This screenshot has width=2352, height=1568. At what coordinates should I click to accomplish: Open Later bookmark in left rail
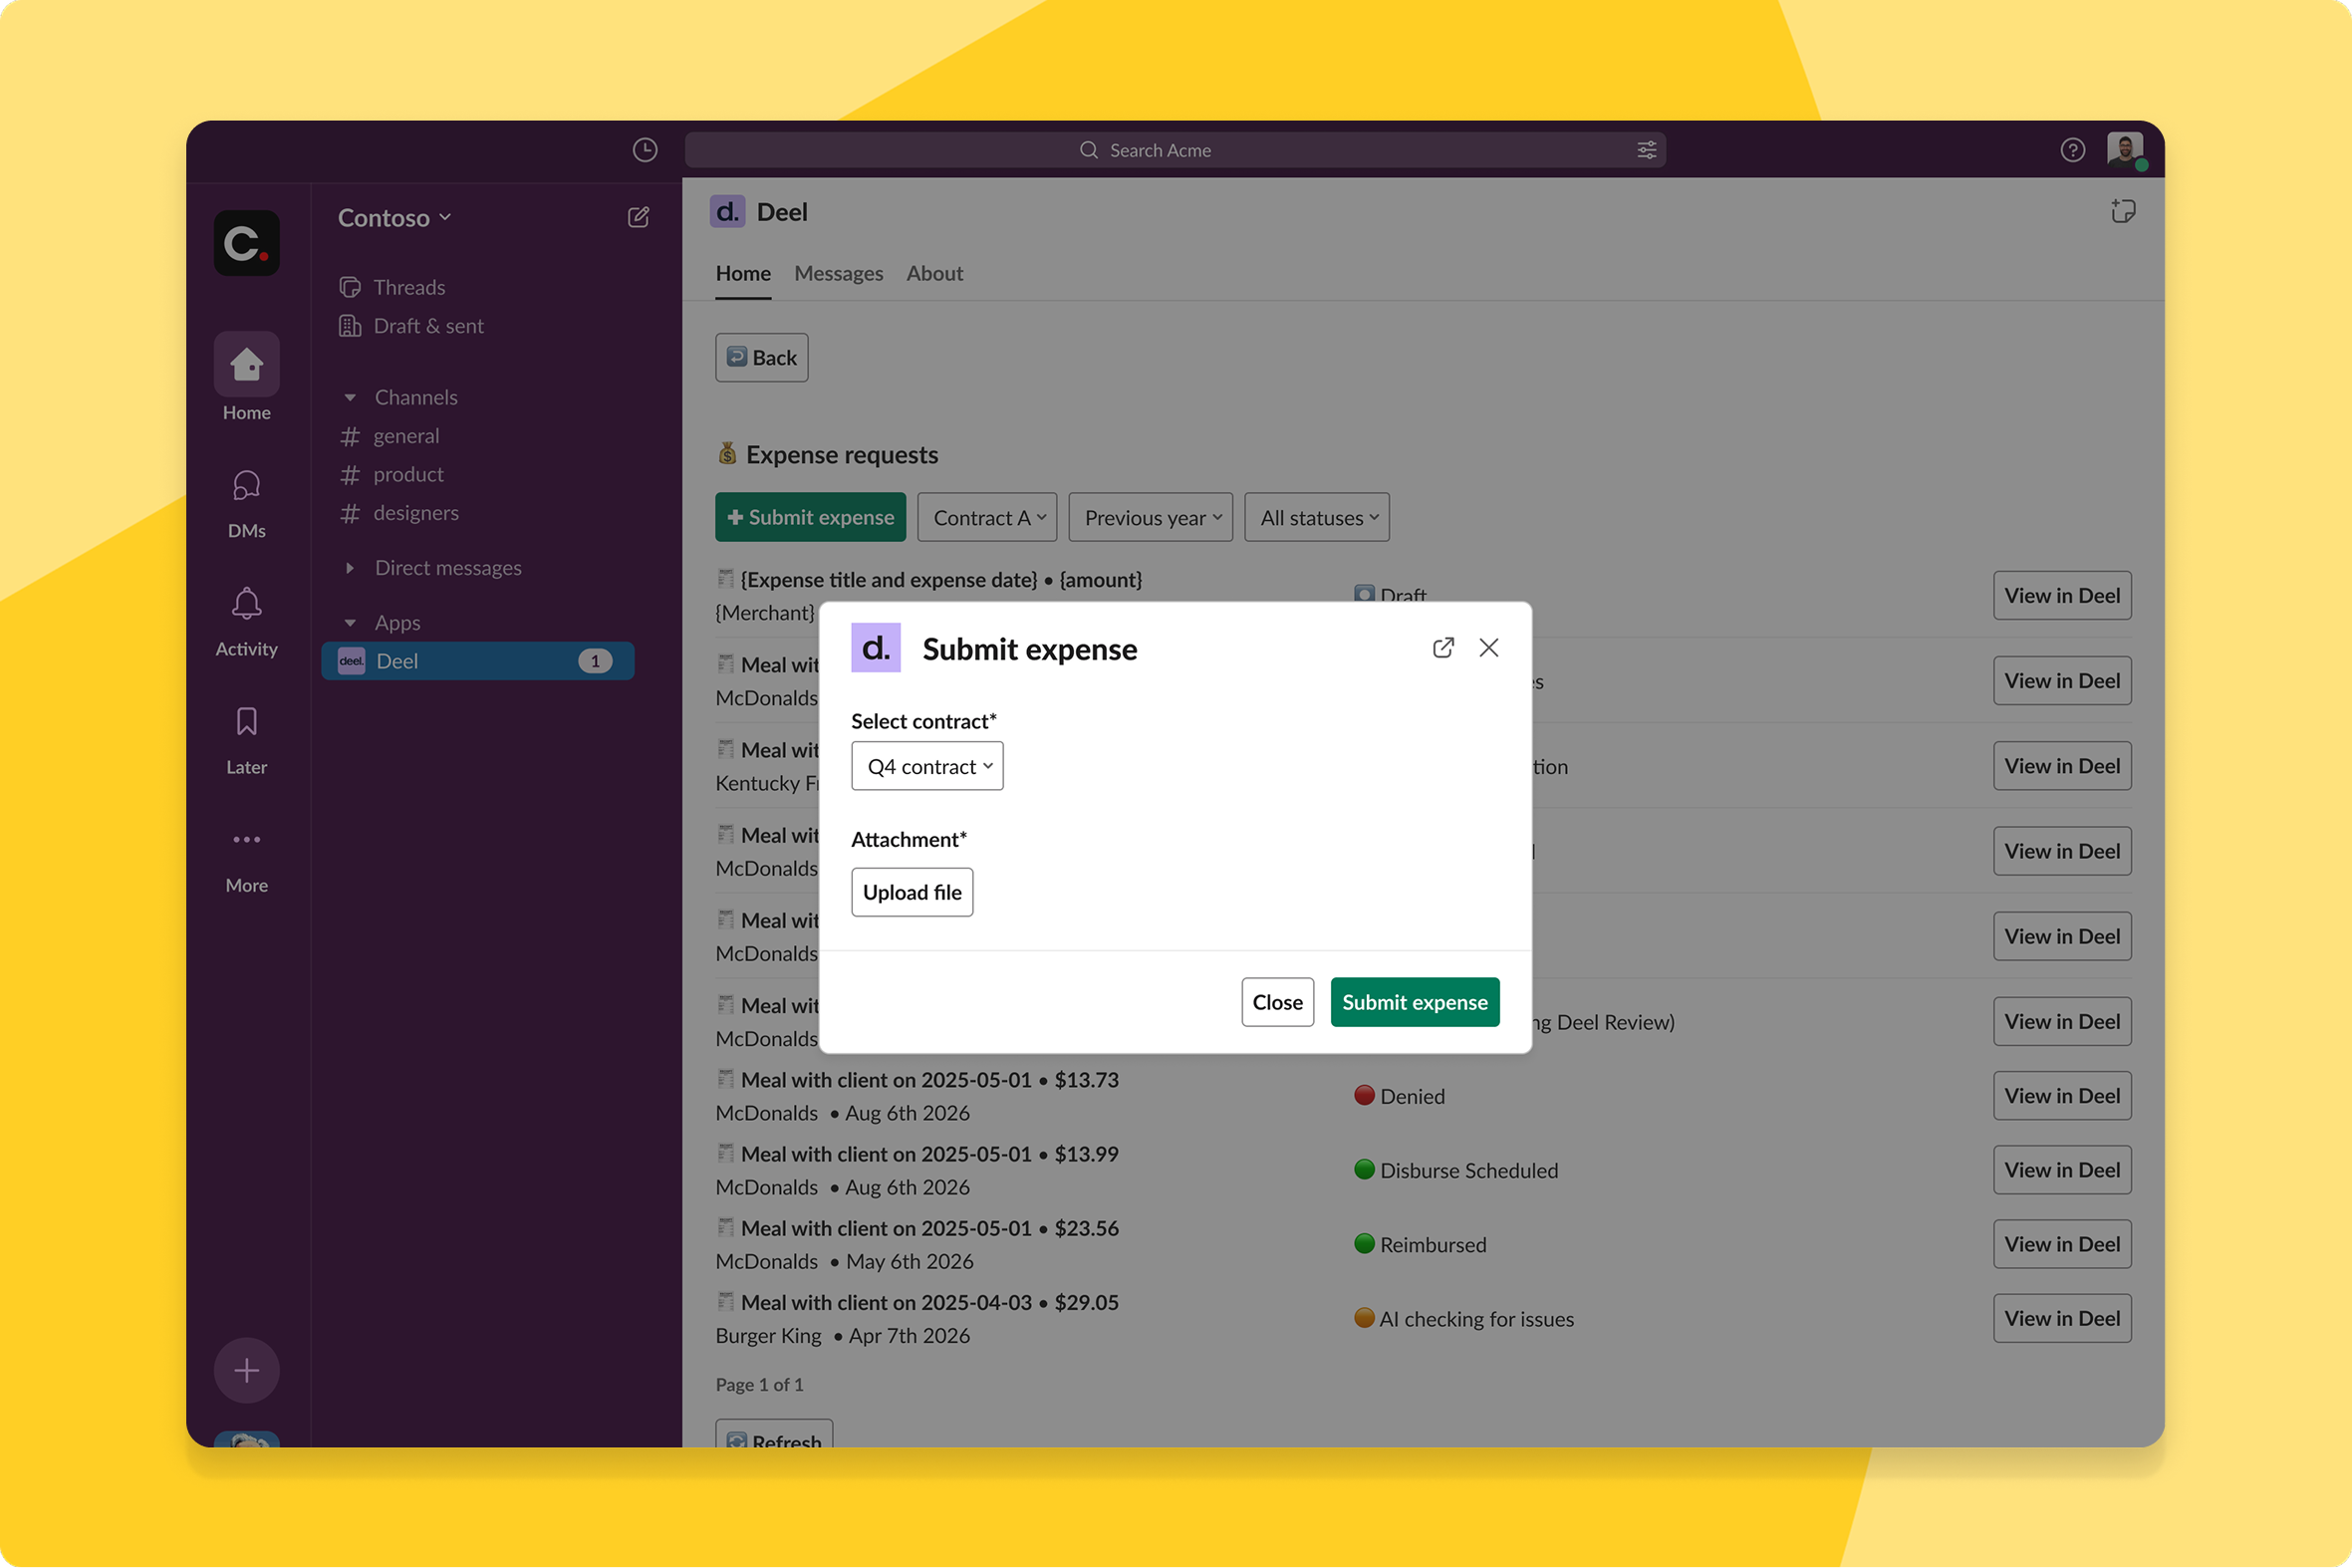247,740
